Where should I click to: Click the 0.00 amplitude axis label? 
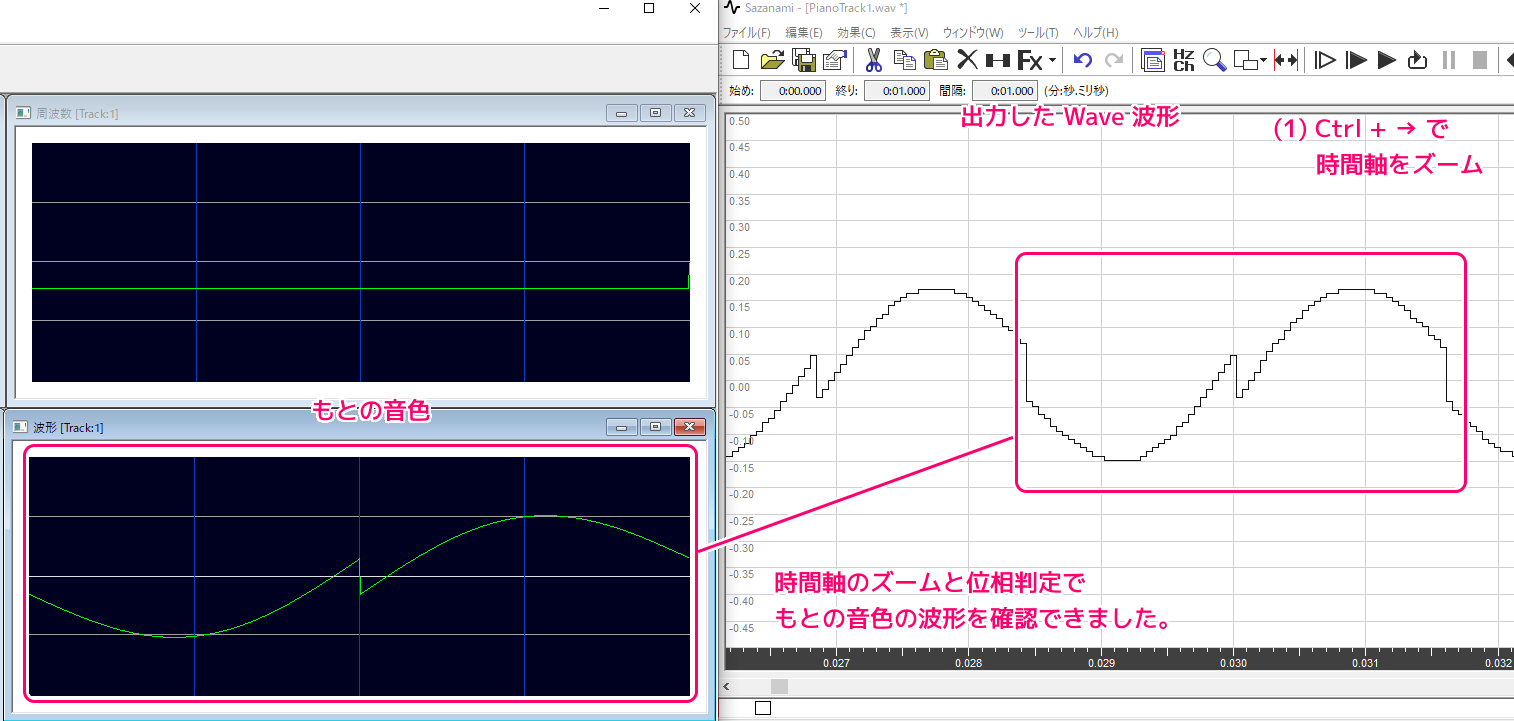point(738,387)
